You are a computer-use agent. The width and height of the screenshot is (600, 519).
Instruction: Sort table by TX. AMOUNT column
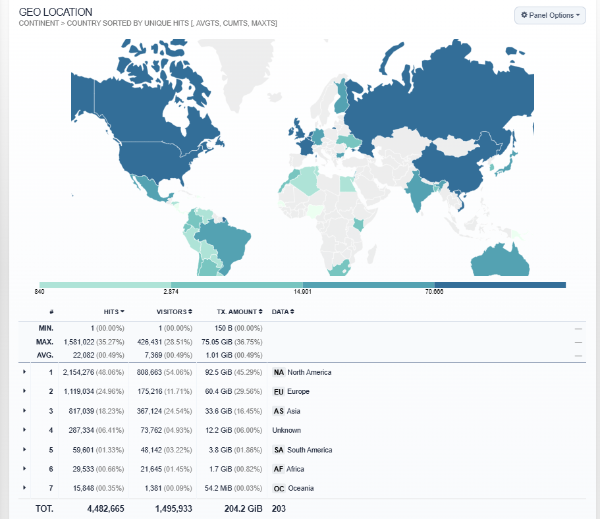[x=240, y=312]
